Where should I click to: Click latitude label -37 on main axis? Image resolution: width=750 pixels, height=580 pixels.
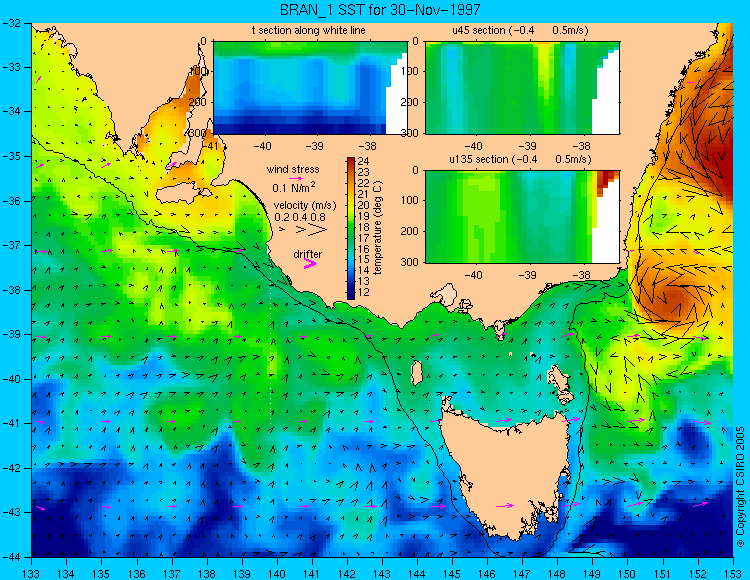[11, 245]
